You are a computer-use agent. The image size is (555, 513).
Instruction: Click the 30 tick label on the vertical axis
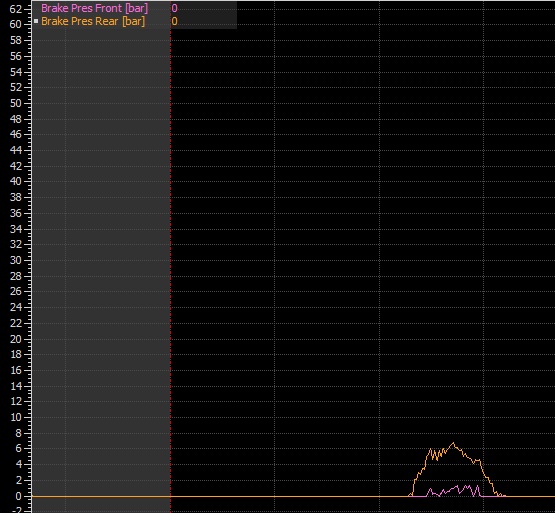pyautogui.click(x=16, y=260)
